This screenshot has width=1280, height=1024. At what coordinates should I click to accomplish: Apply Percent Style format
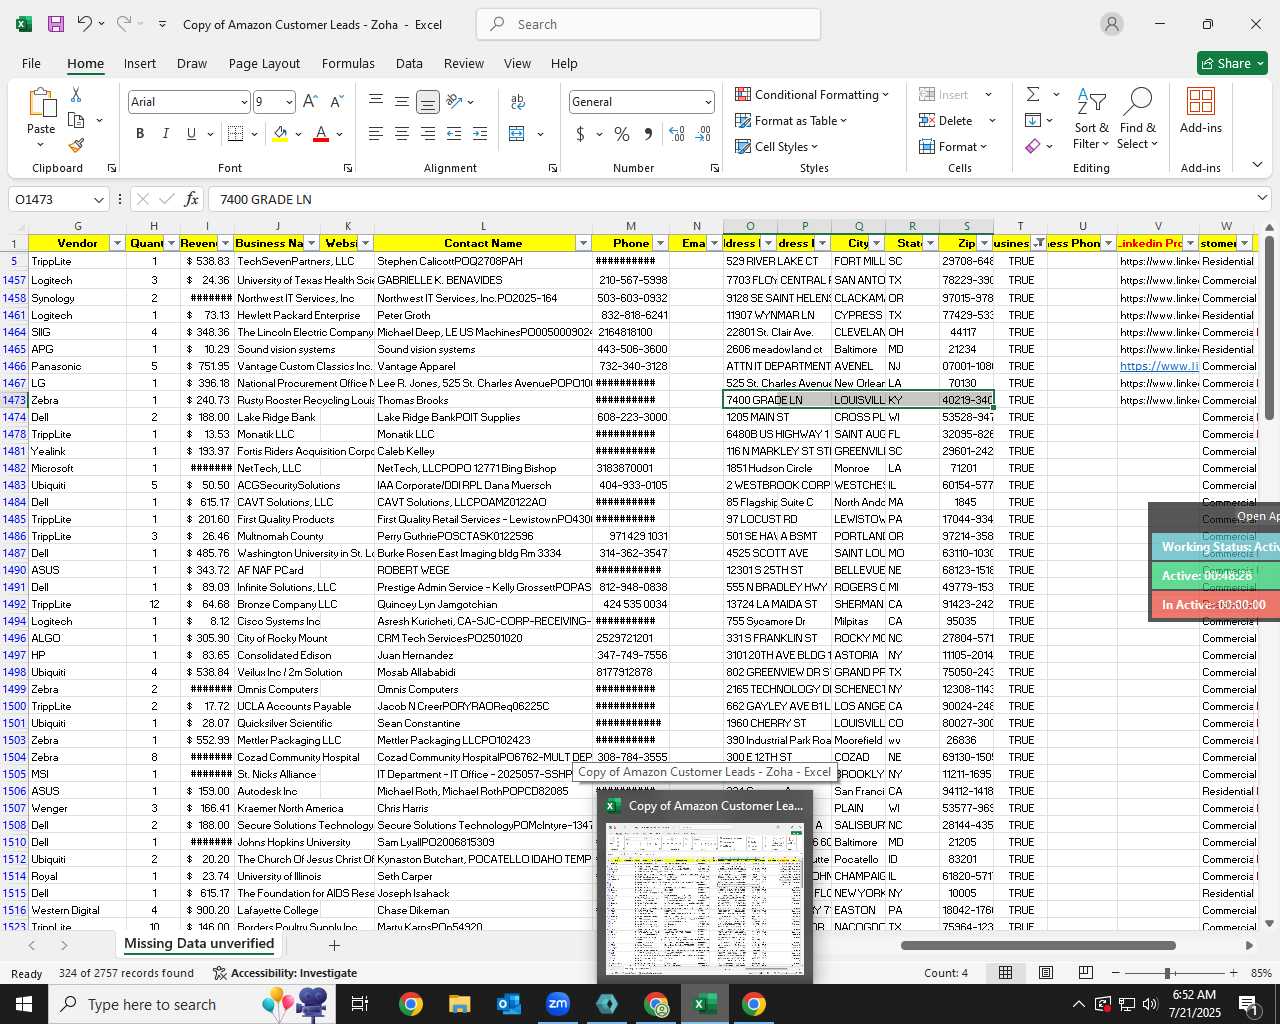coord(622,134)
